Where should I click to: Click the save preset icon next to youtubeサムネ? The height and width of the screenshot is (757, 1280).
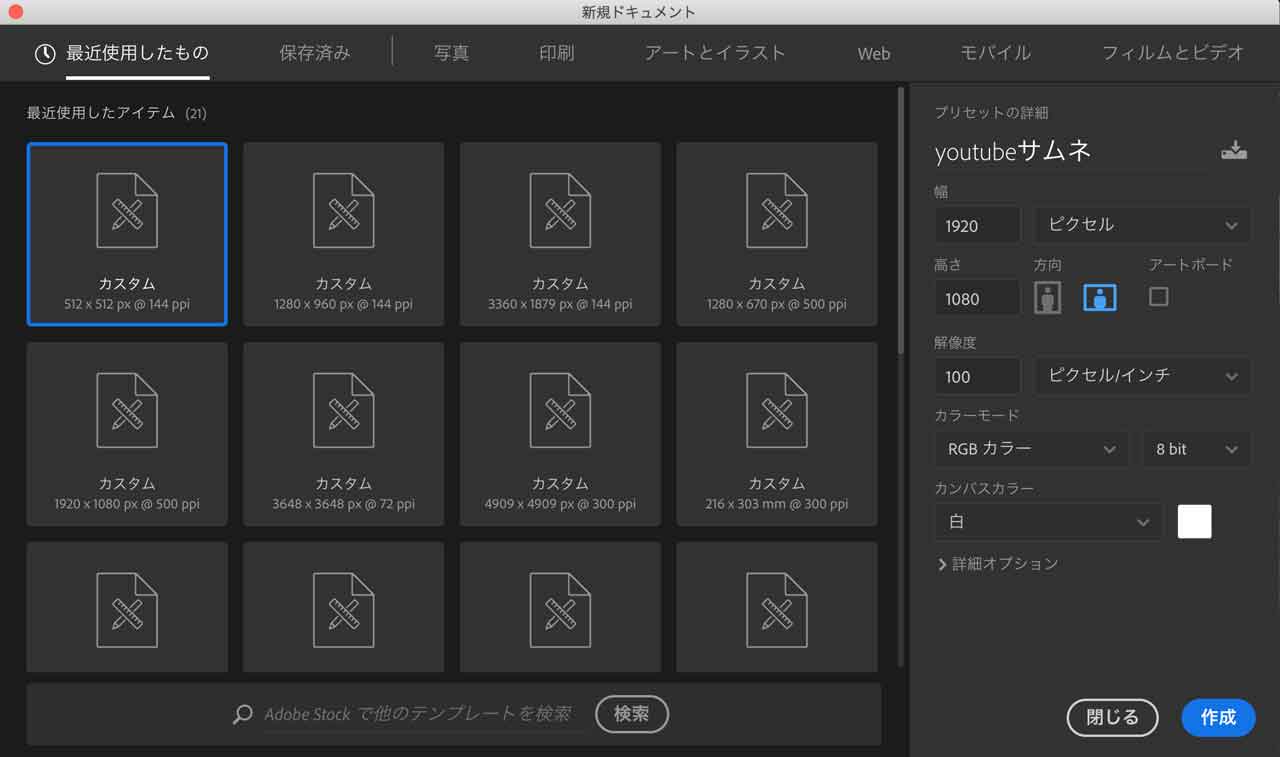pos(1234,151)
